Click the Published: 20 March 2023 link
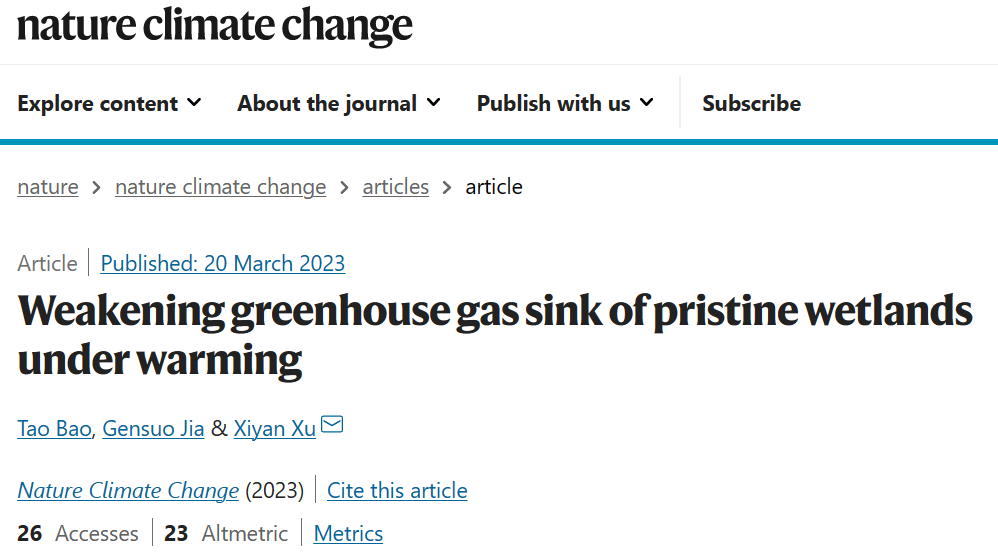This screenshot has height=557, width=998. [223, 264]
